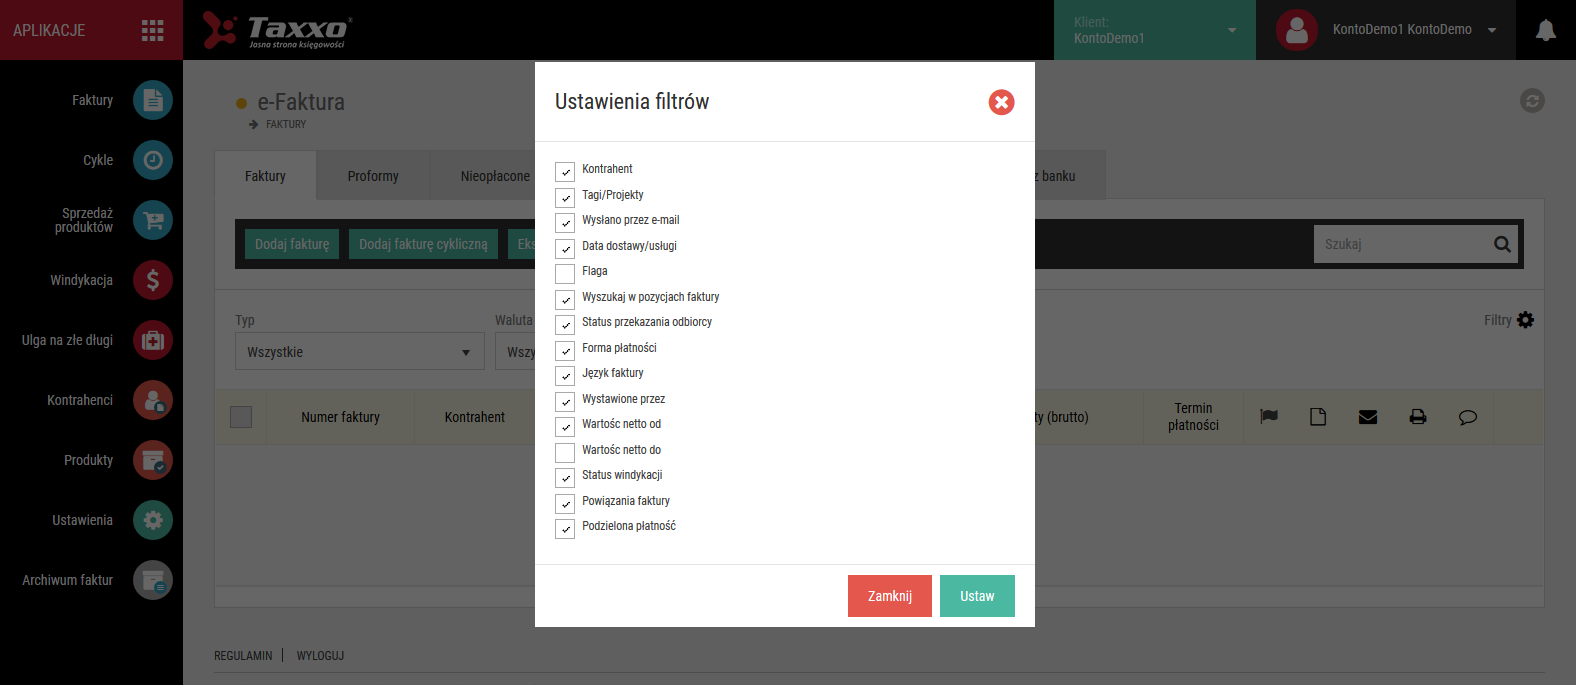Enable the Flaga filter checkbox
Image resolution: width=1576 pixels, height=685 pixels.
coord(565,274)
